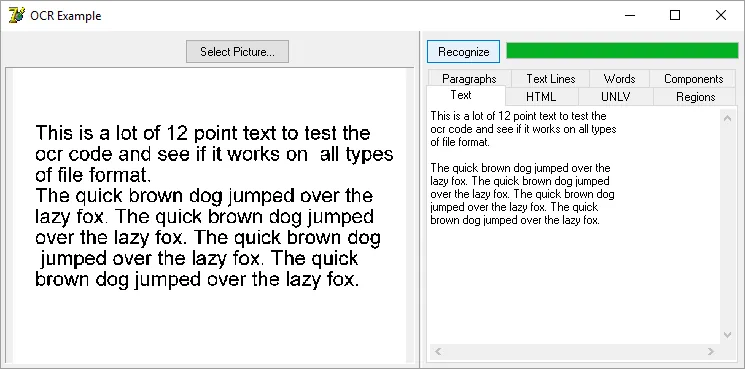Click the vertical scrollbar down arrow
Viewport: 745px width, 369px height.
pos(727,335)
